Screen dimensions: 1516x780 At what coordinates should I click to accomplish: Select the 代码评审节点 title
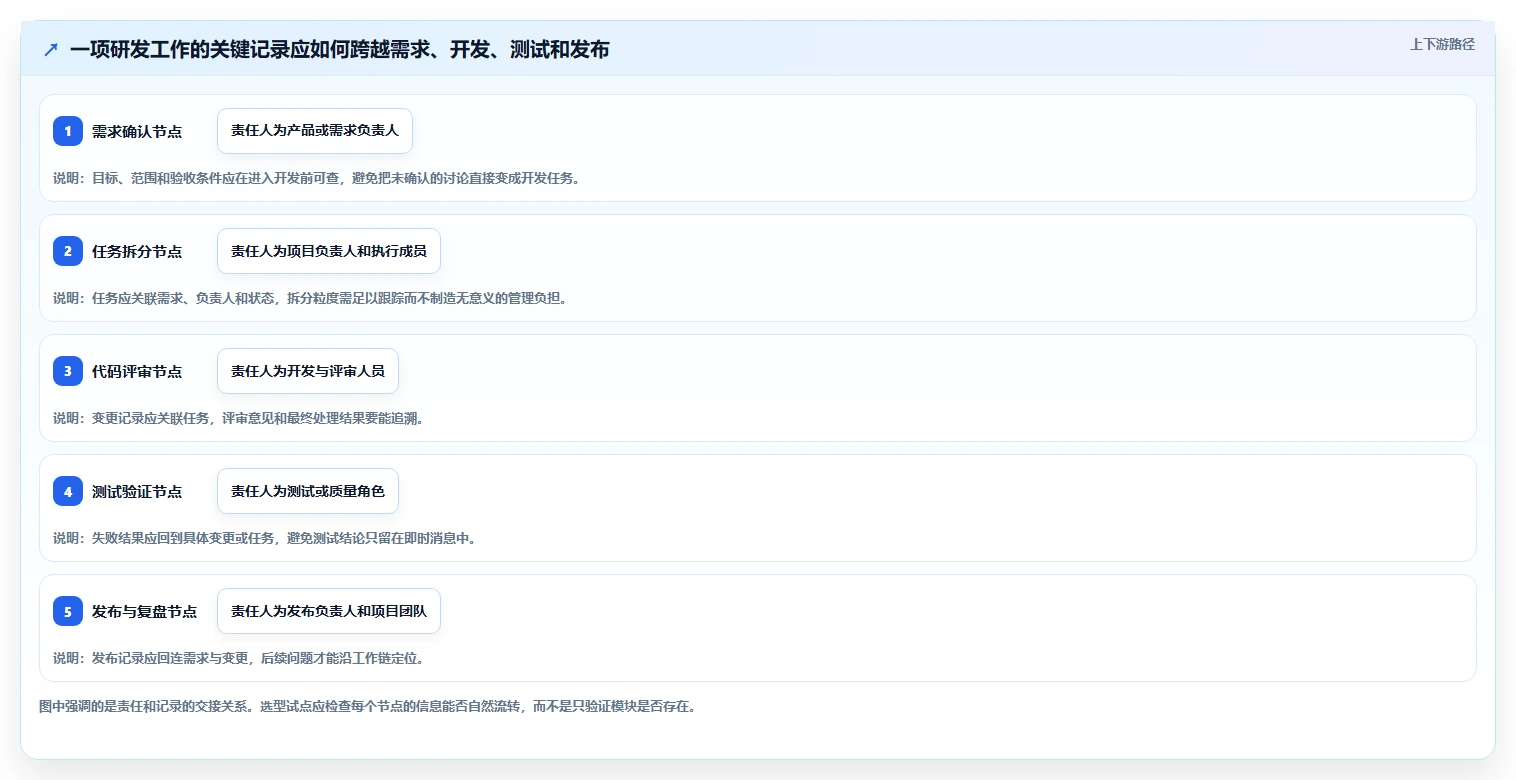coord(137,371)
